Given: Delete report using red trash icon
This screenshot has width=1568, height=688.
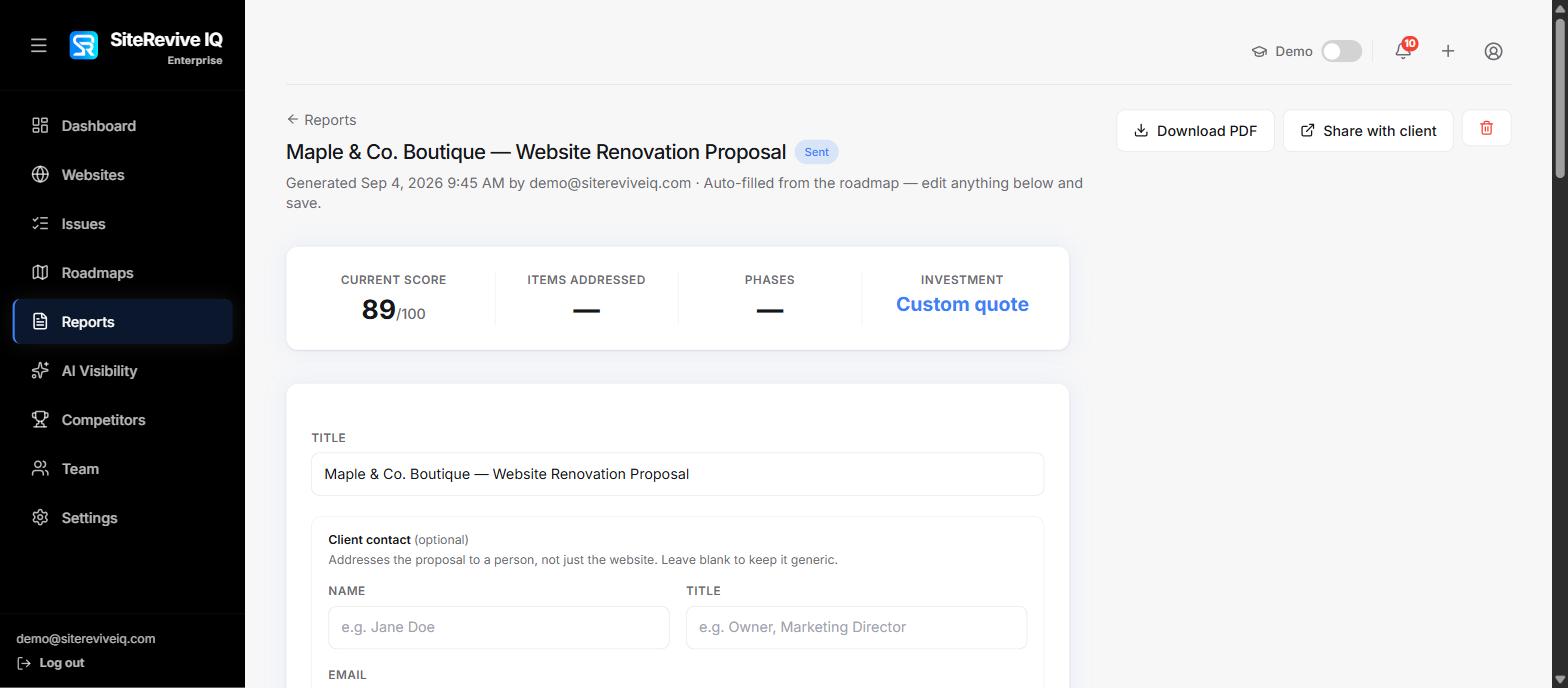Looking at the screenshot, I should click(1486, 128).
